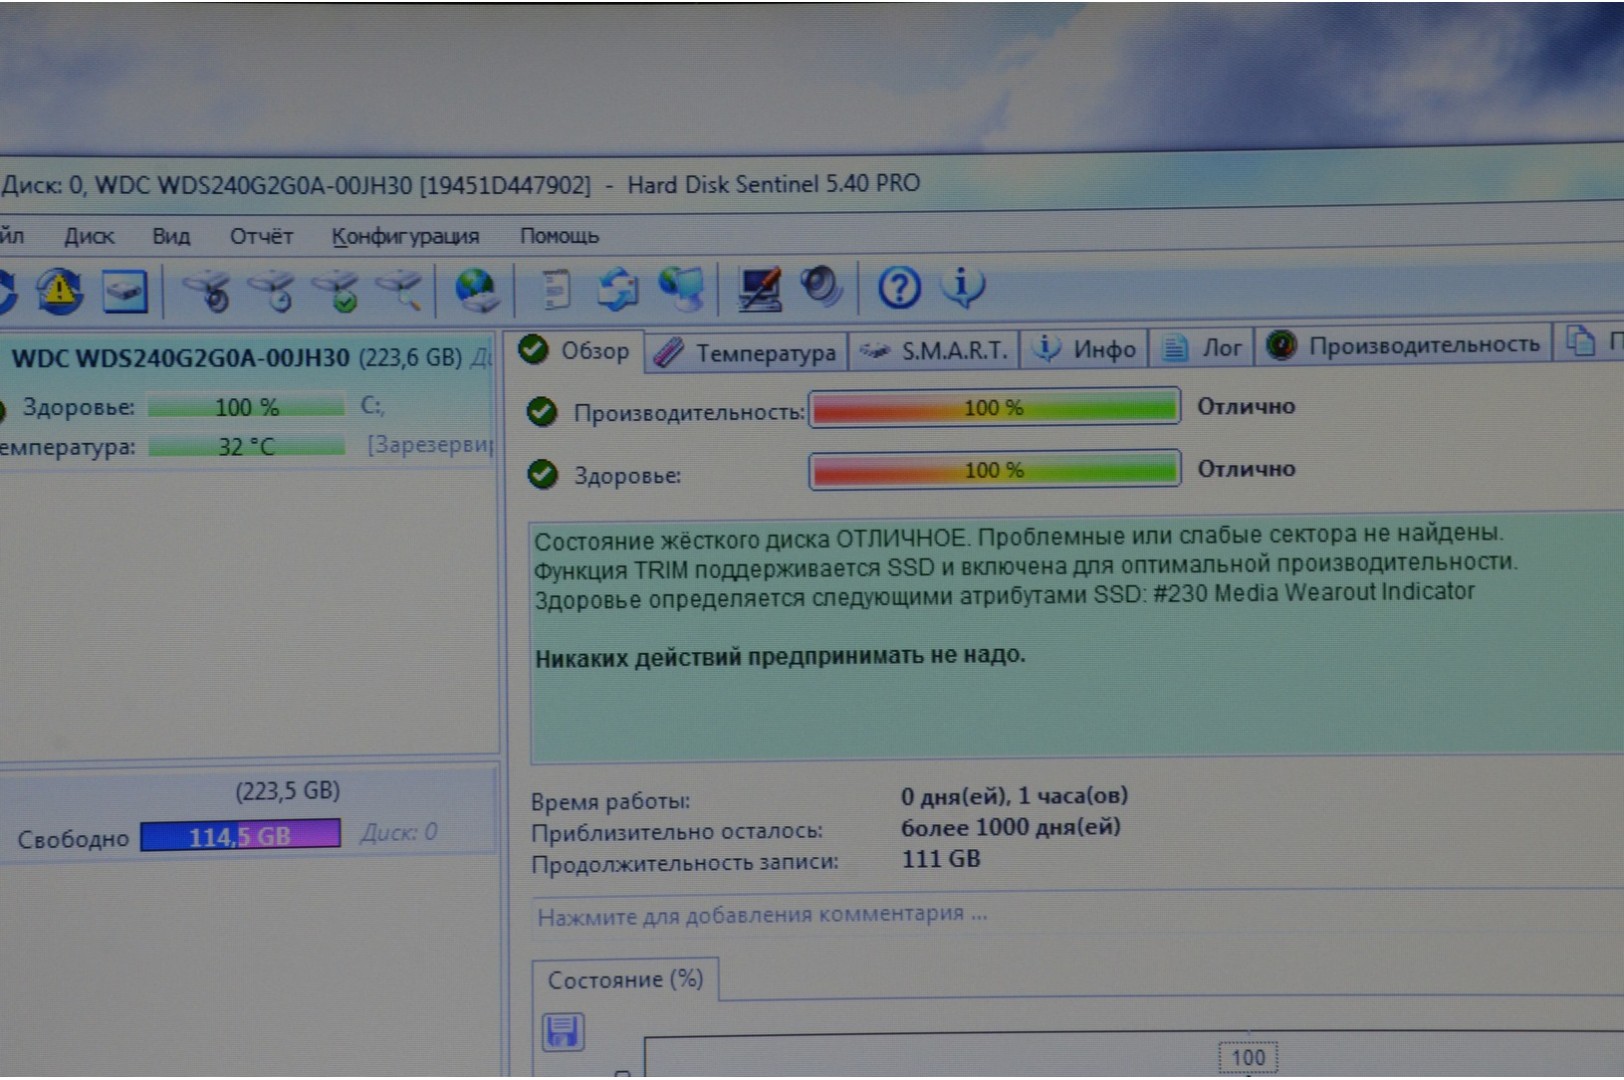Click the disk with stethoscope toolbar icon
1624x1080 pixels.
coord(207,291)
